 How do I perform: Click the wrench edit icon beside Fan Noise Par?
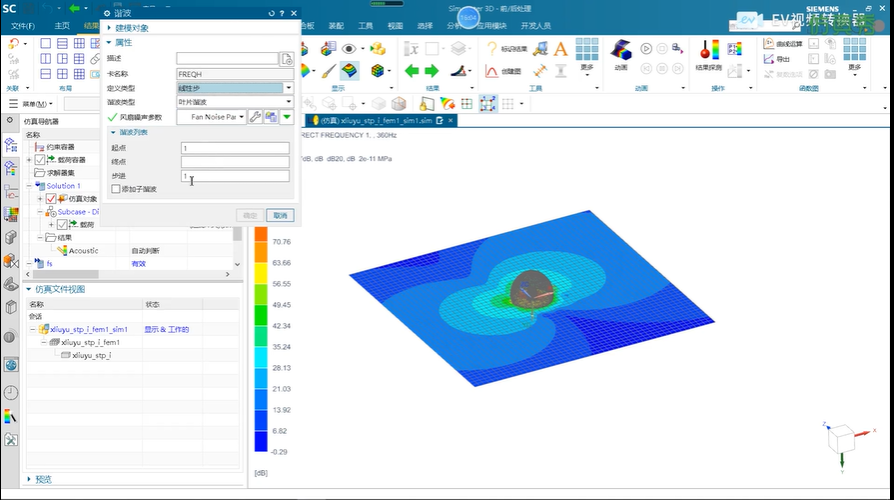(255, 117)
